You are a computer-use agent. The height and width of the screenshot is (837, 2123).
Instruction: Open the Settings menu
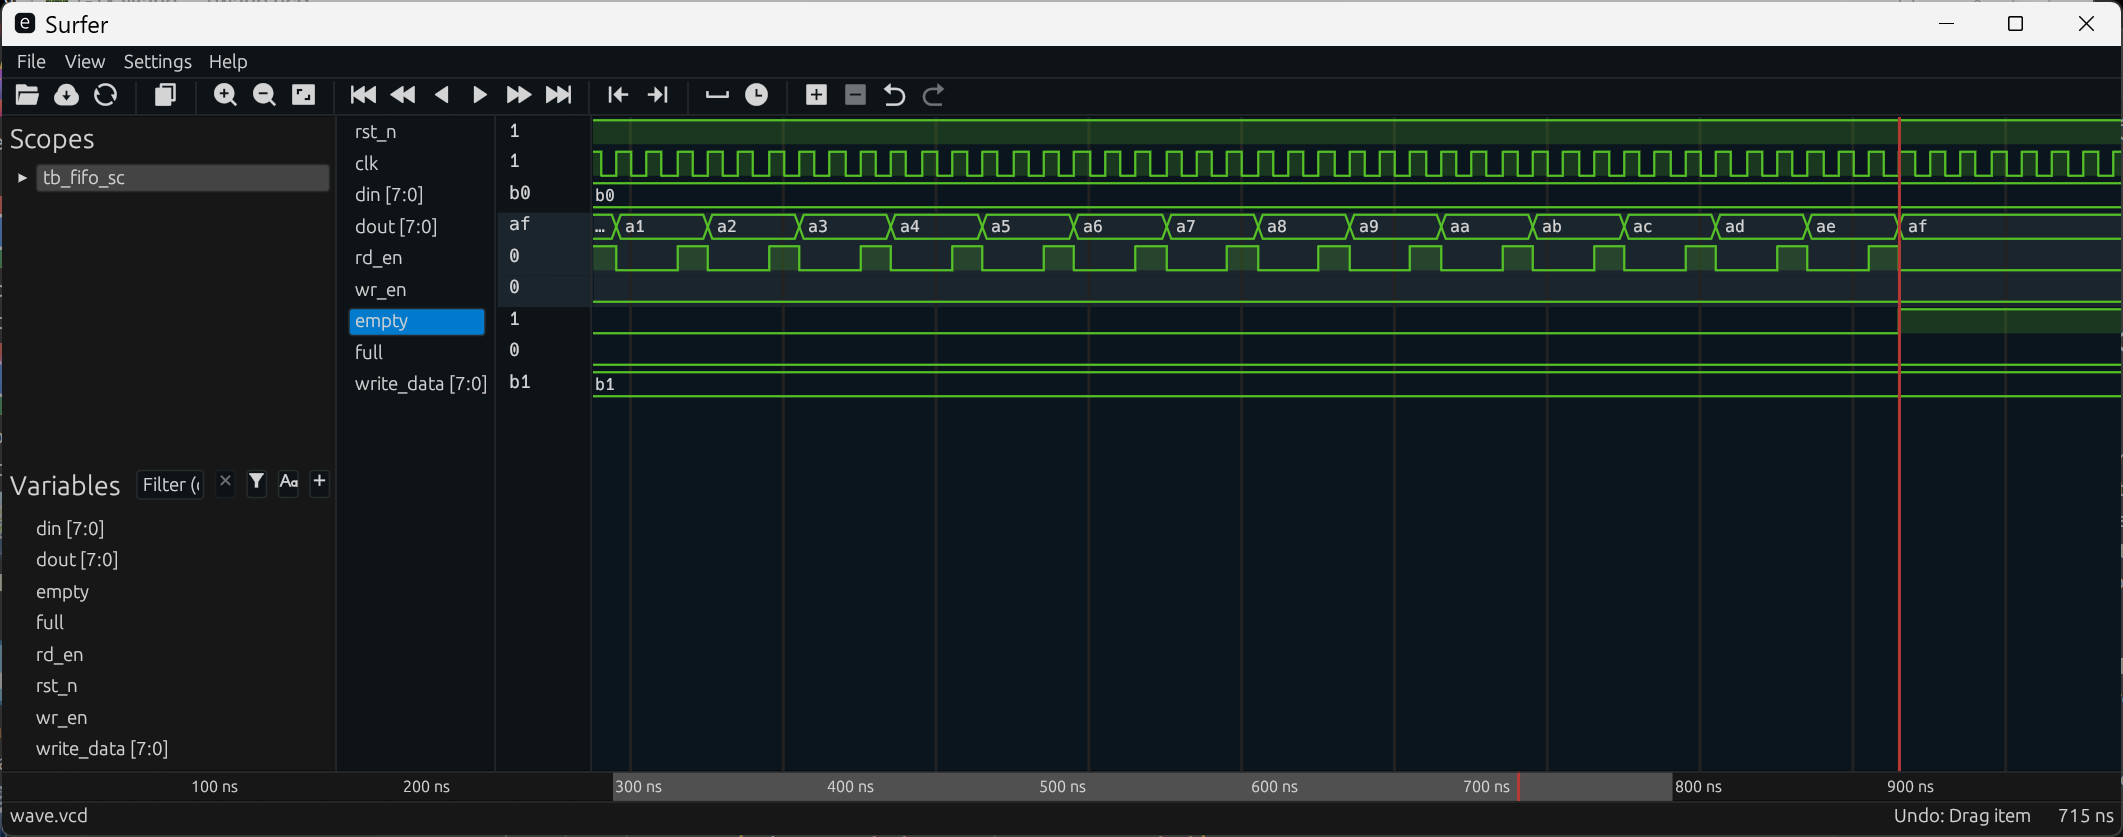(x=157, y=62)
